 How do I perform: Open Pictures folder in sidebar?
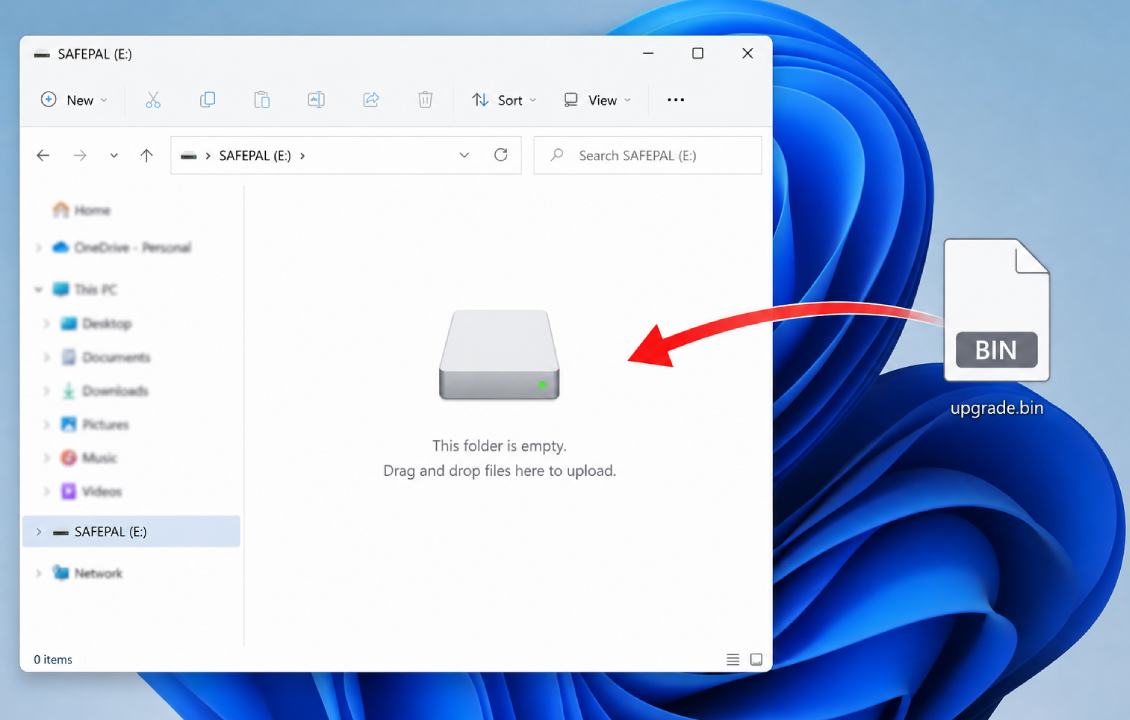point(94,425)
